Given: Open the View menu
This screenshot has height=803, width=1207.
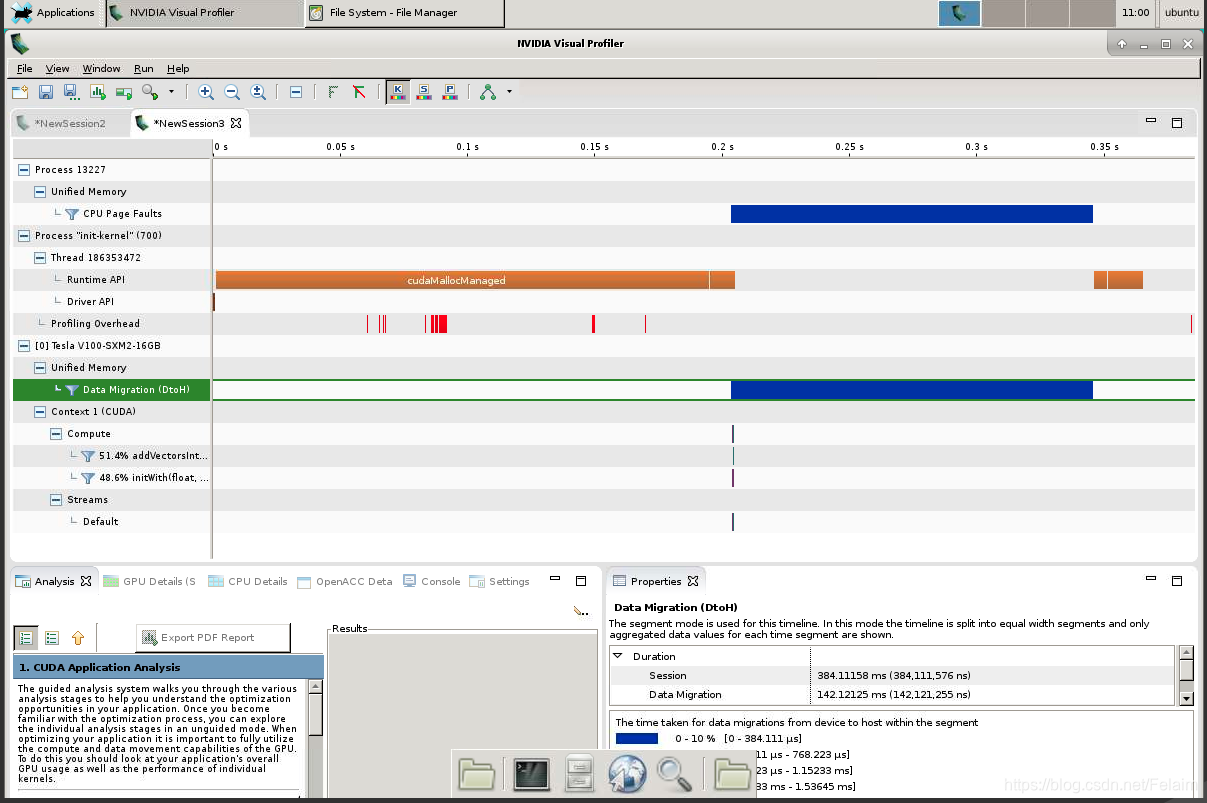Looking at the screenshot, I should click(x=58, y=68).
